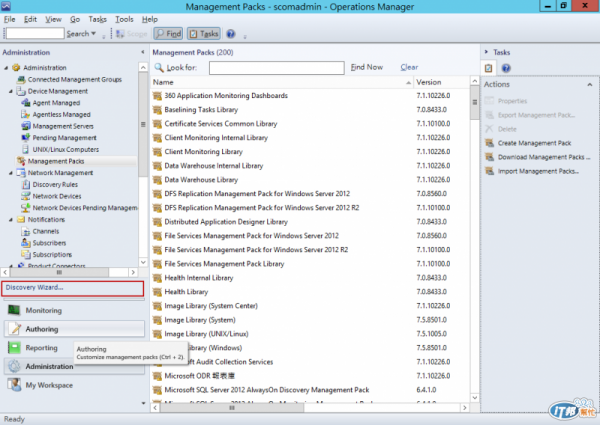This screenshot has width=600, height=425.
Task: Select 360 Application Monitoring Dashboards pack icon
Action: 157,96
